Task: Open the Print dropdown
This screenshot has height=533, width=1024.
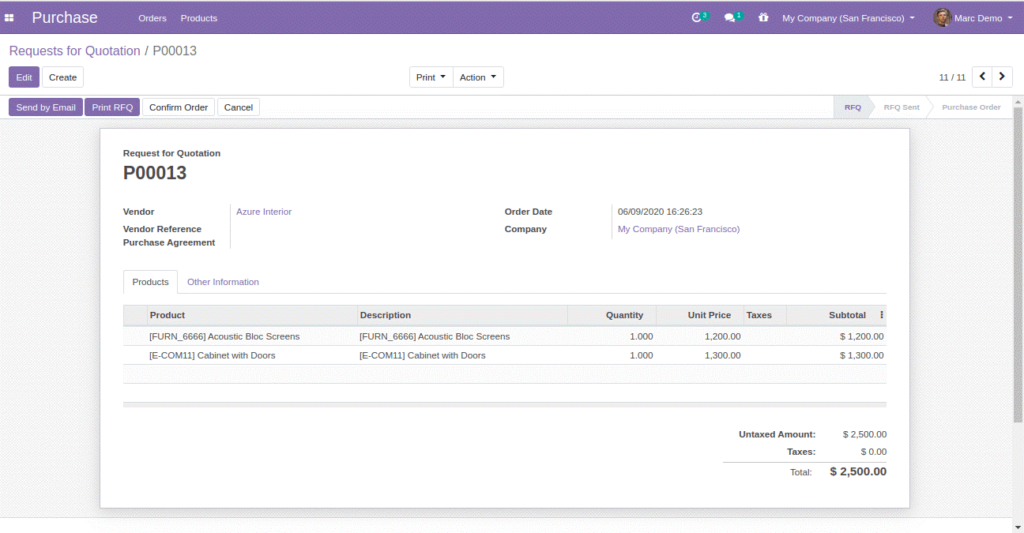Action: (x=431, y=77)
